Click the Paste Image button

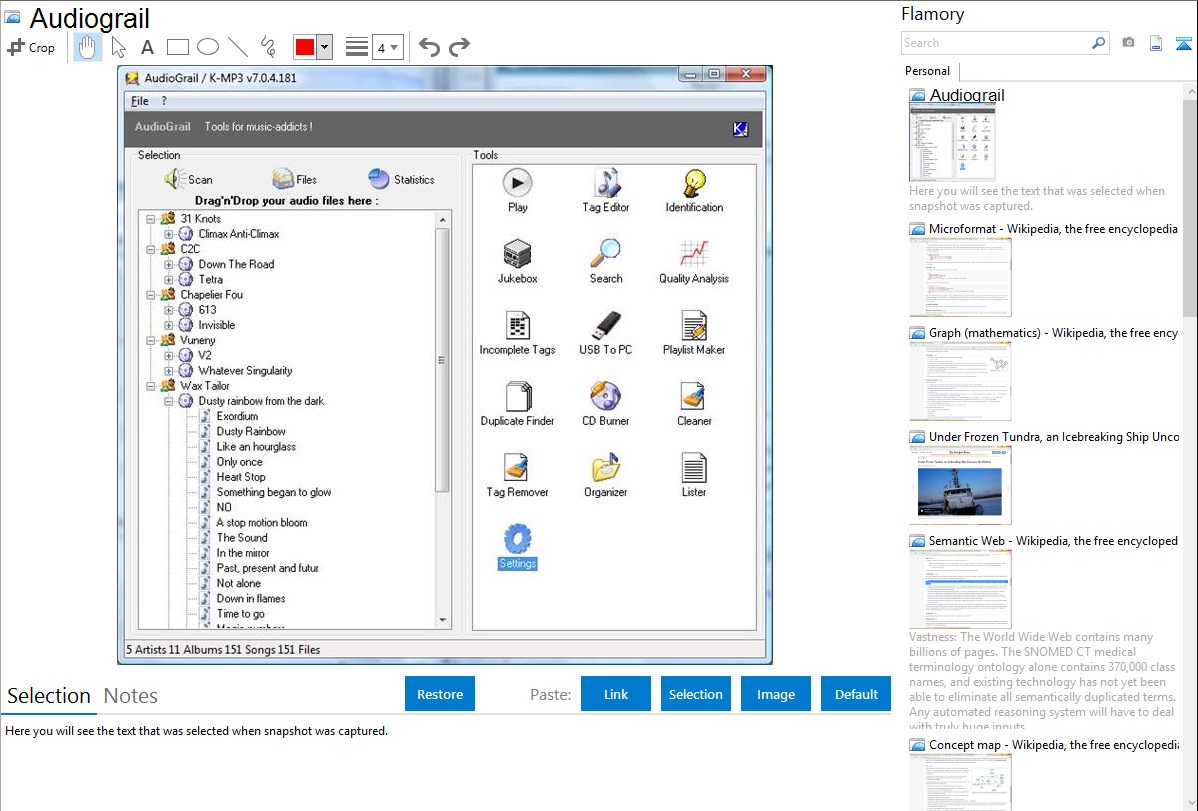click(x=775, y=694)
